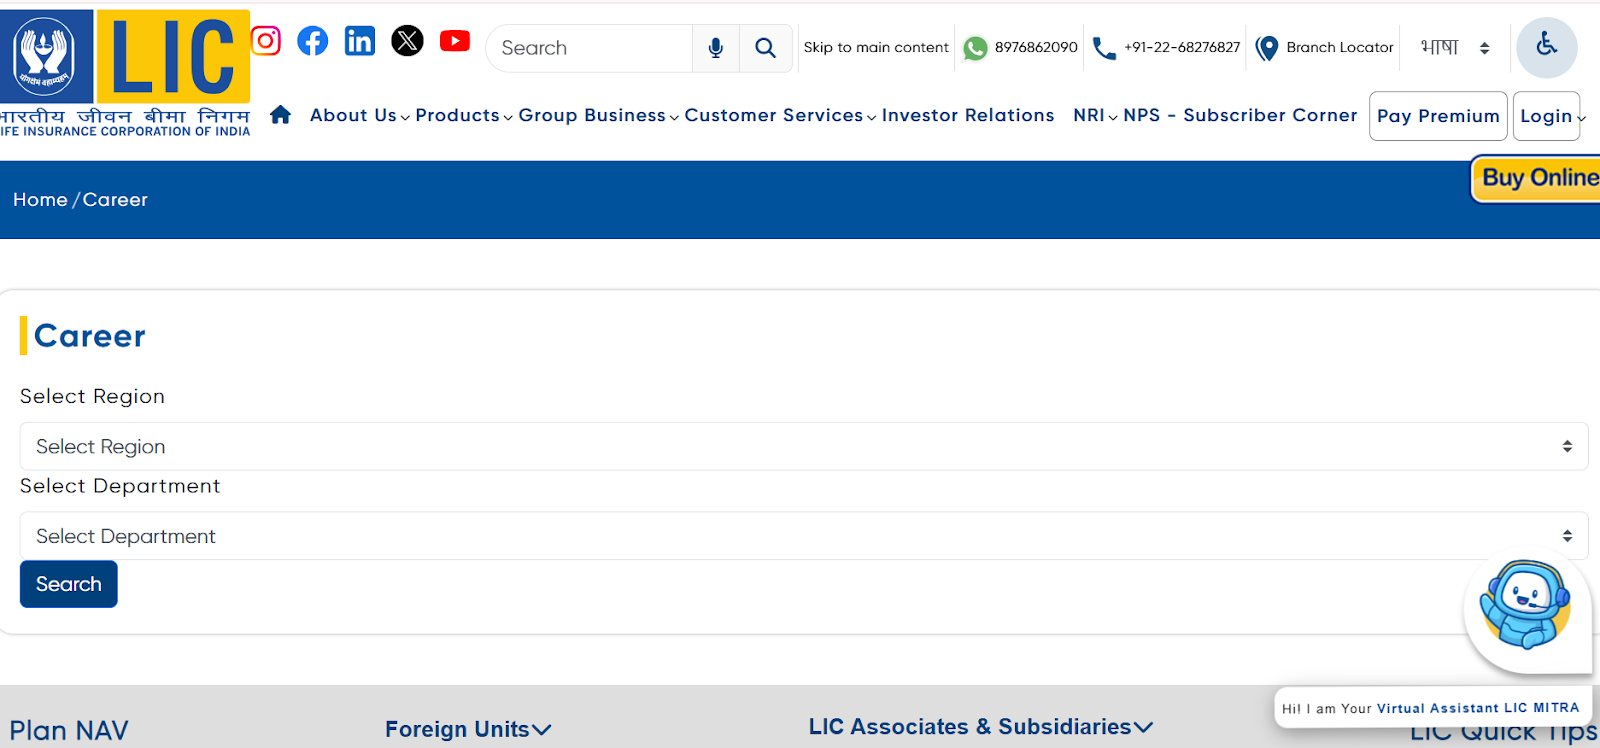1600x748 pixels.
Task: Click the magnifier search icon
Action: (x=765, y=48)
